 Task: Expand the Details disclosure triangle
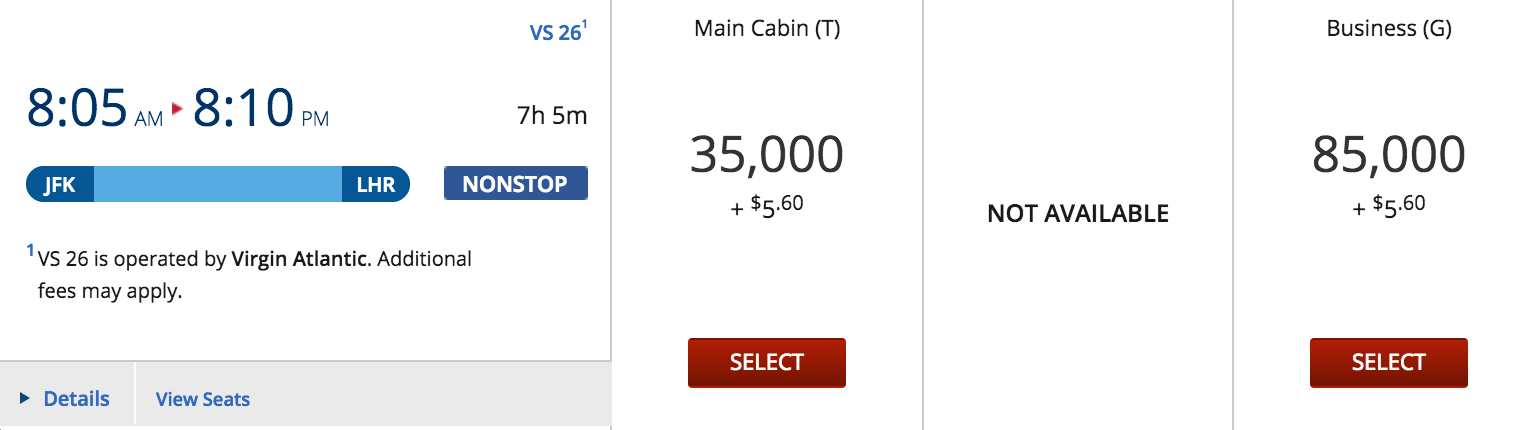25,399
